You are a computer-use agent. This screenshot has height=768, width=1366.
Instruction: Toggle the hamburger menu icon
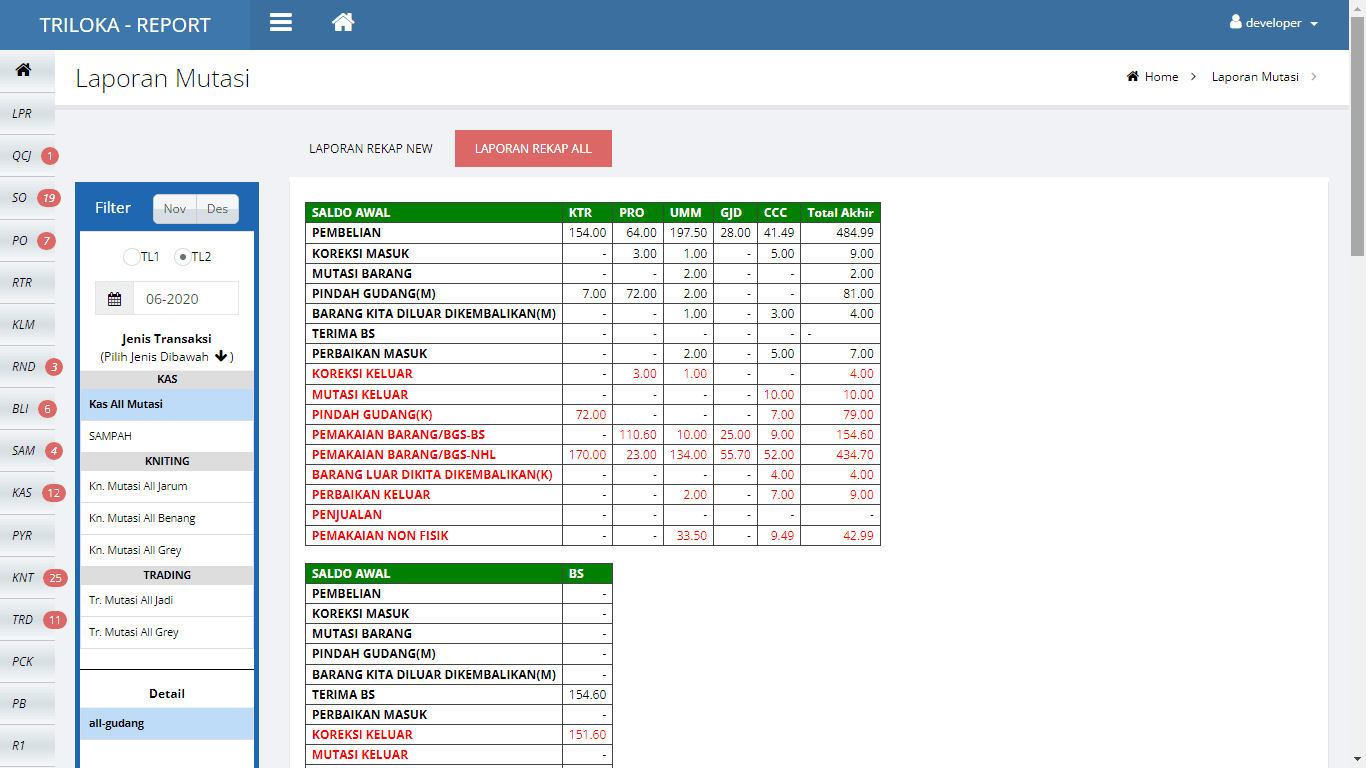281,22
